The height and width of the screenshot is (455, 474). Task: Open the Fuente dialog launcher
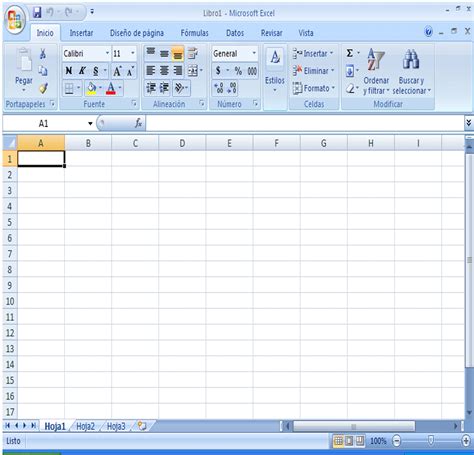coord(134,104)
